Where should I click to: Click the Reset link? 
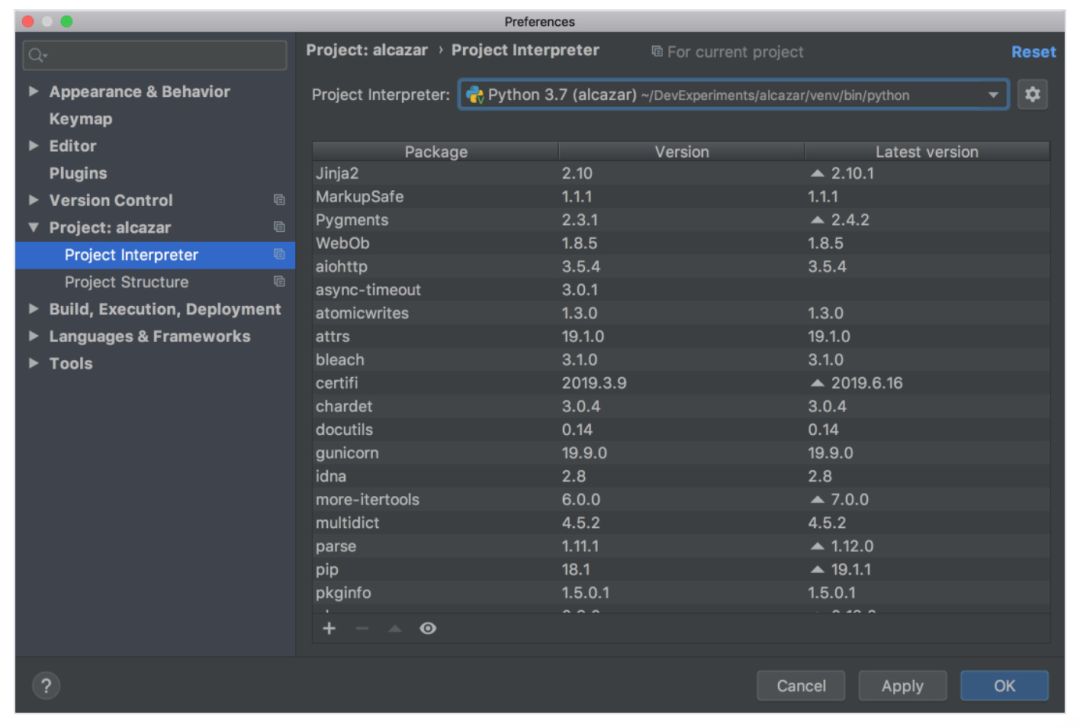(x=1033, y=52)
